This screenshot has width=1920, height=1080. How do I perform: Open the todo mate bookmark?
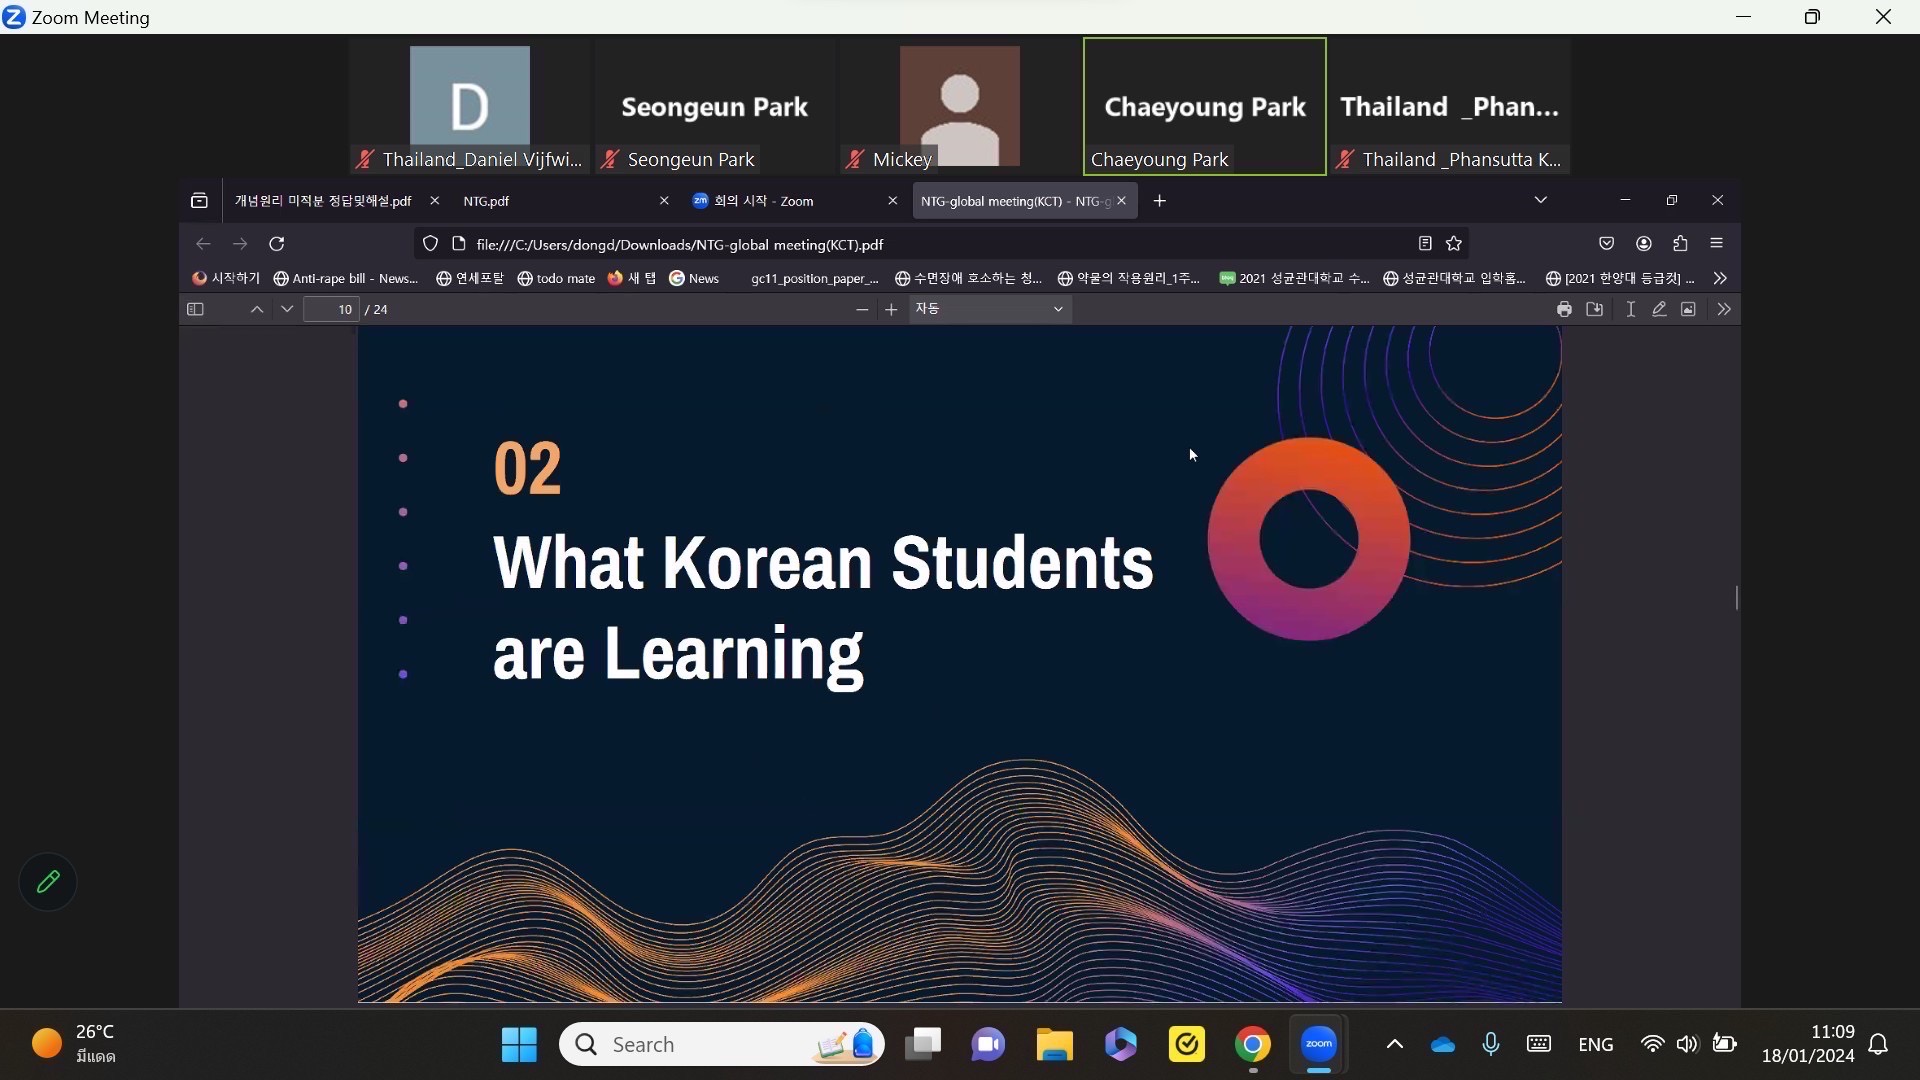coord(556,278)
